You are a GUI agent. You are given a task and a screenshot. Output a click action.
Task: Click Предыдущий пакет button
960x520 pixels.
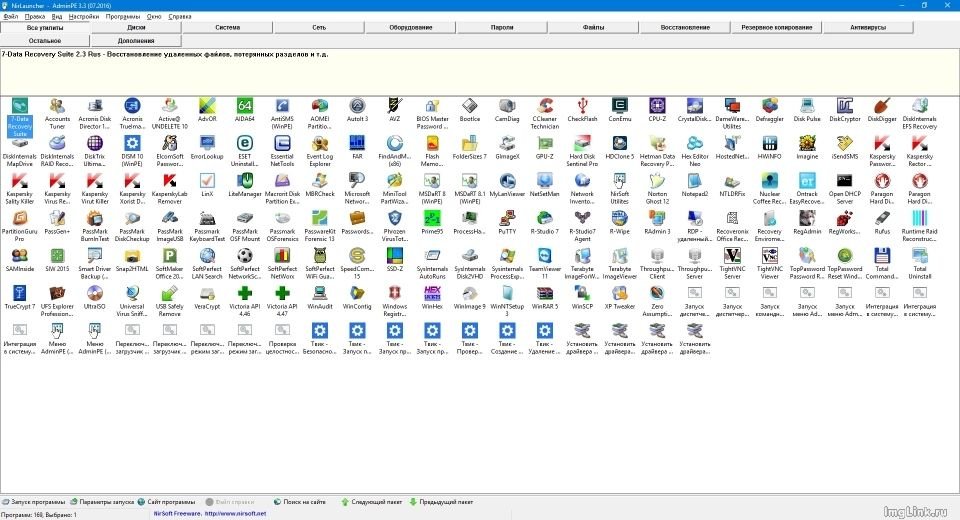point(441,502)
